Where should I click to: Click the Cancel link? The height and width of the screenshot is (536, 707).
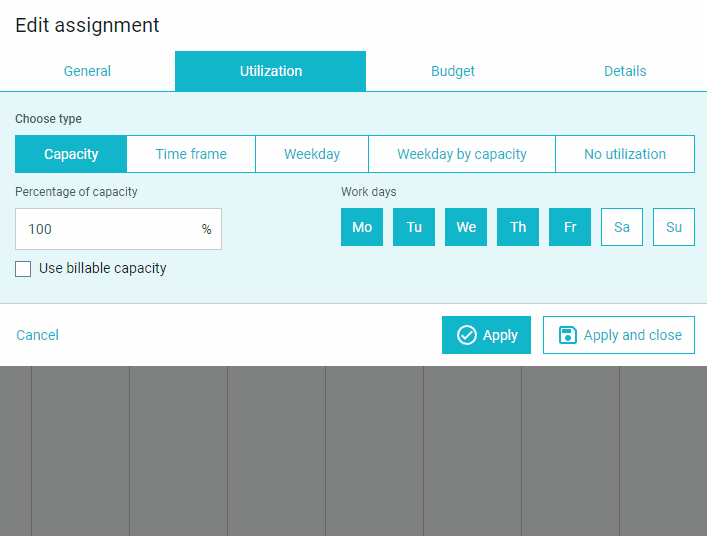pyautogui.click(x=37, y=335)
